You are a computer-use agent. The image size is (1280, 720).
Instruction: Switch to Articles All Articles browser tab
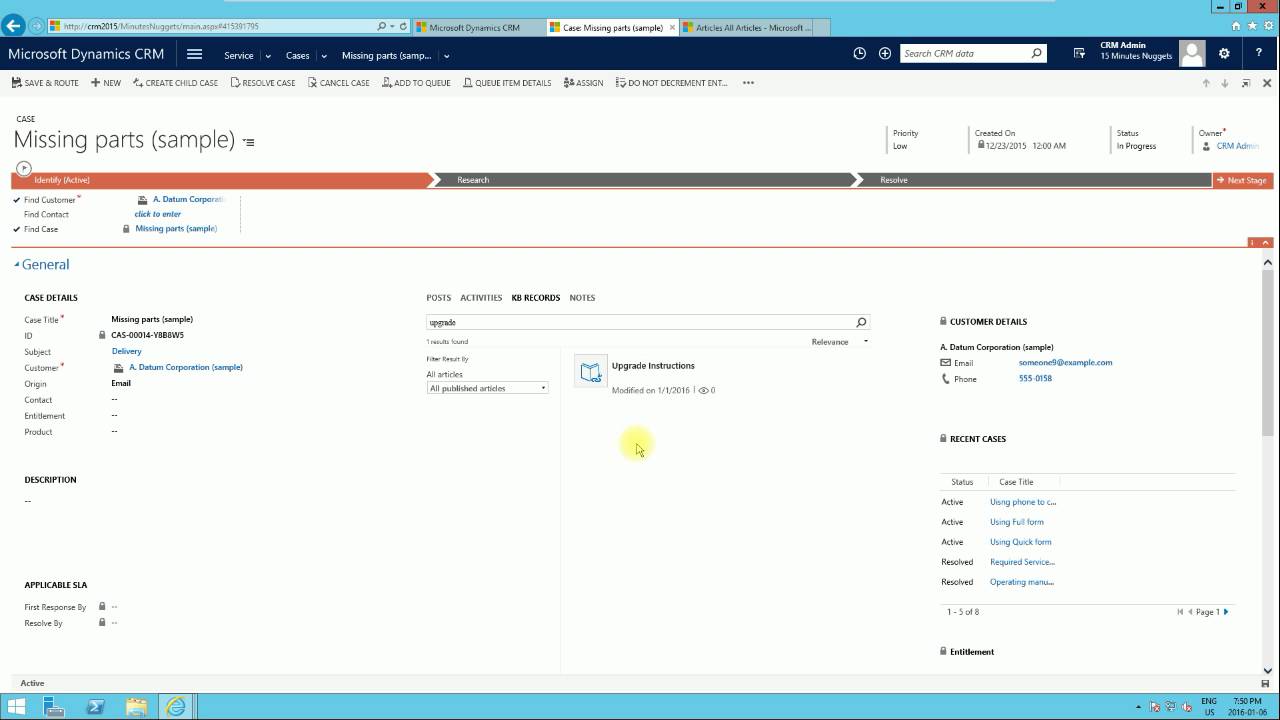coord(754,28)
